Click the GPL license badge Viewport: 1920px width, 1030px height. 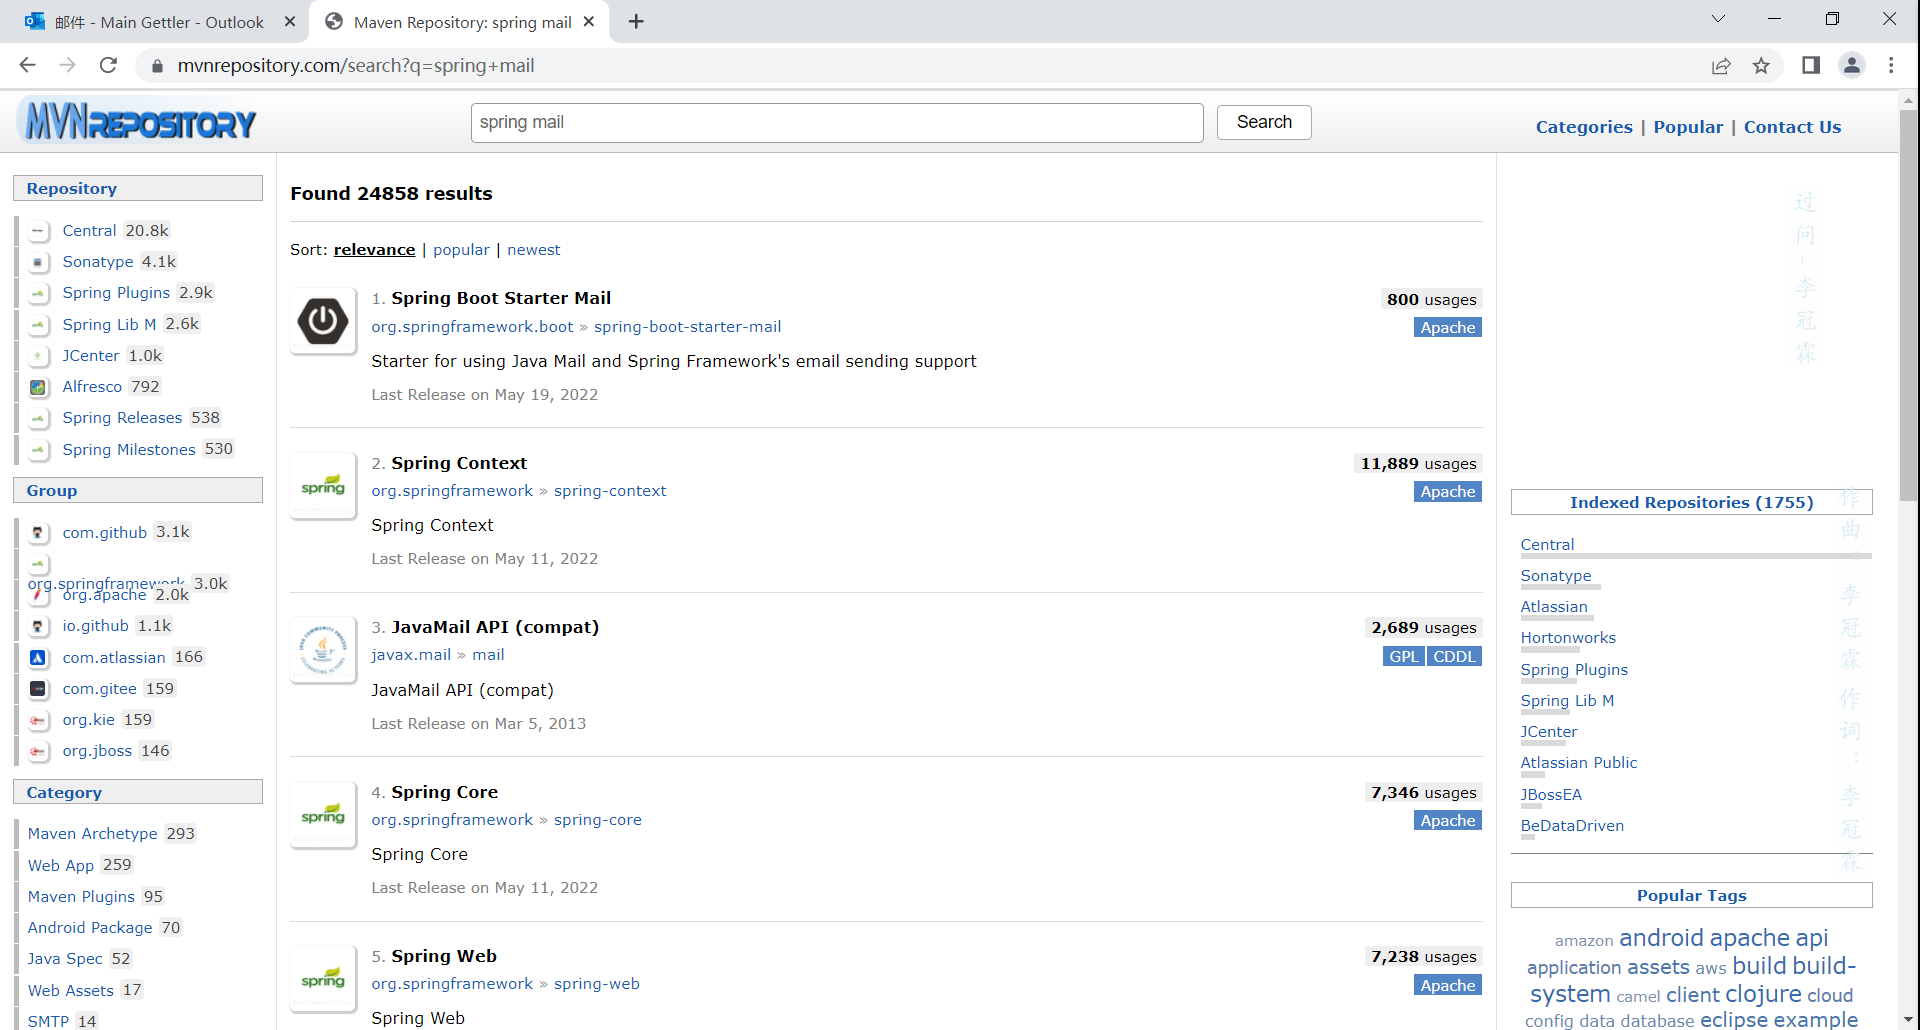point(1404,656)
